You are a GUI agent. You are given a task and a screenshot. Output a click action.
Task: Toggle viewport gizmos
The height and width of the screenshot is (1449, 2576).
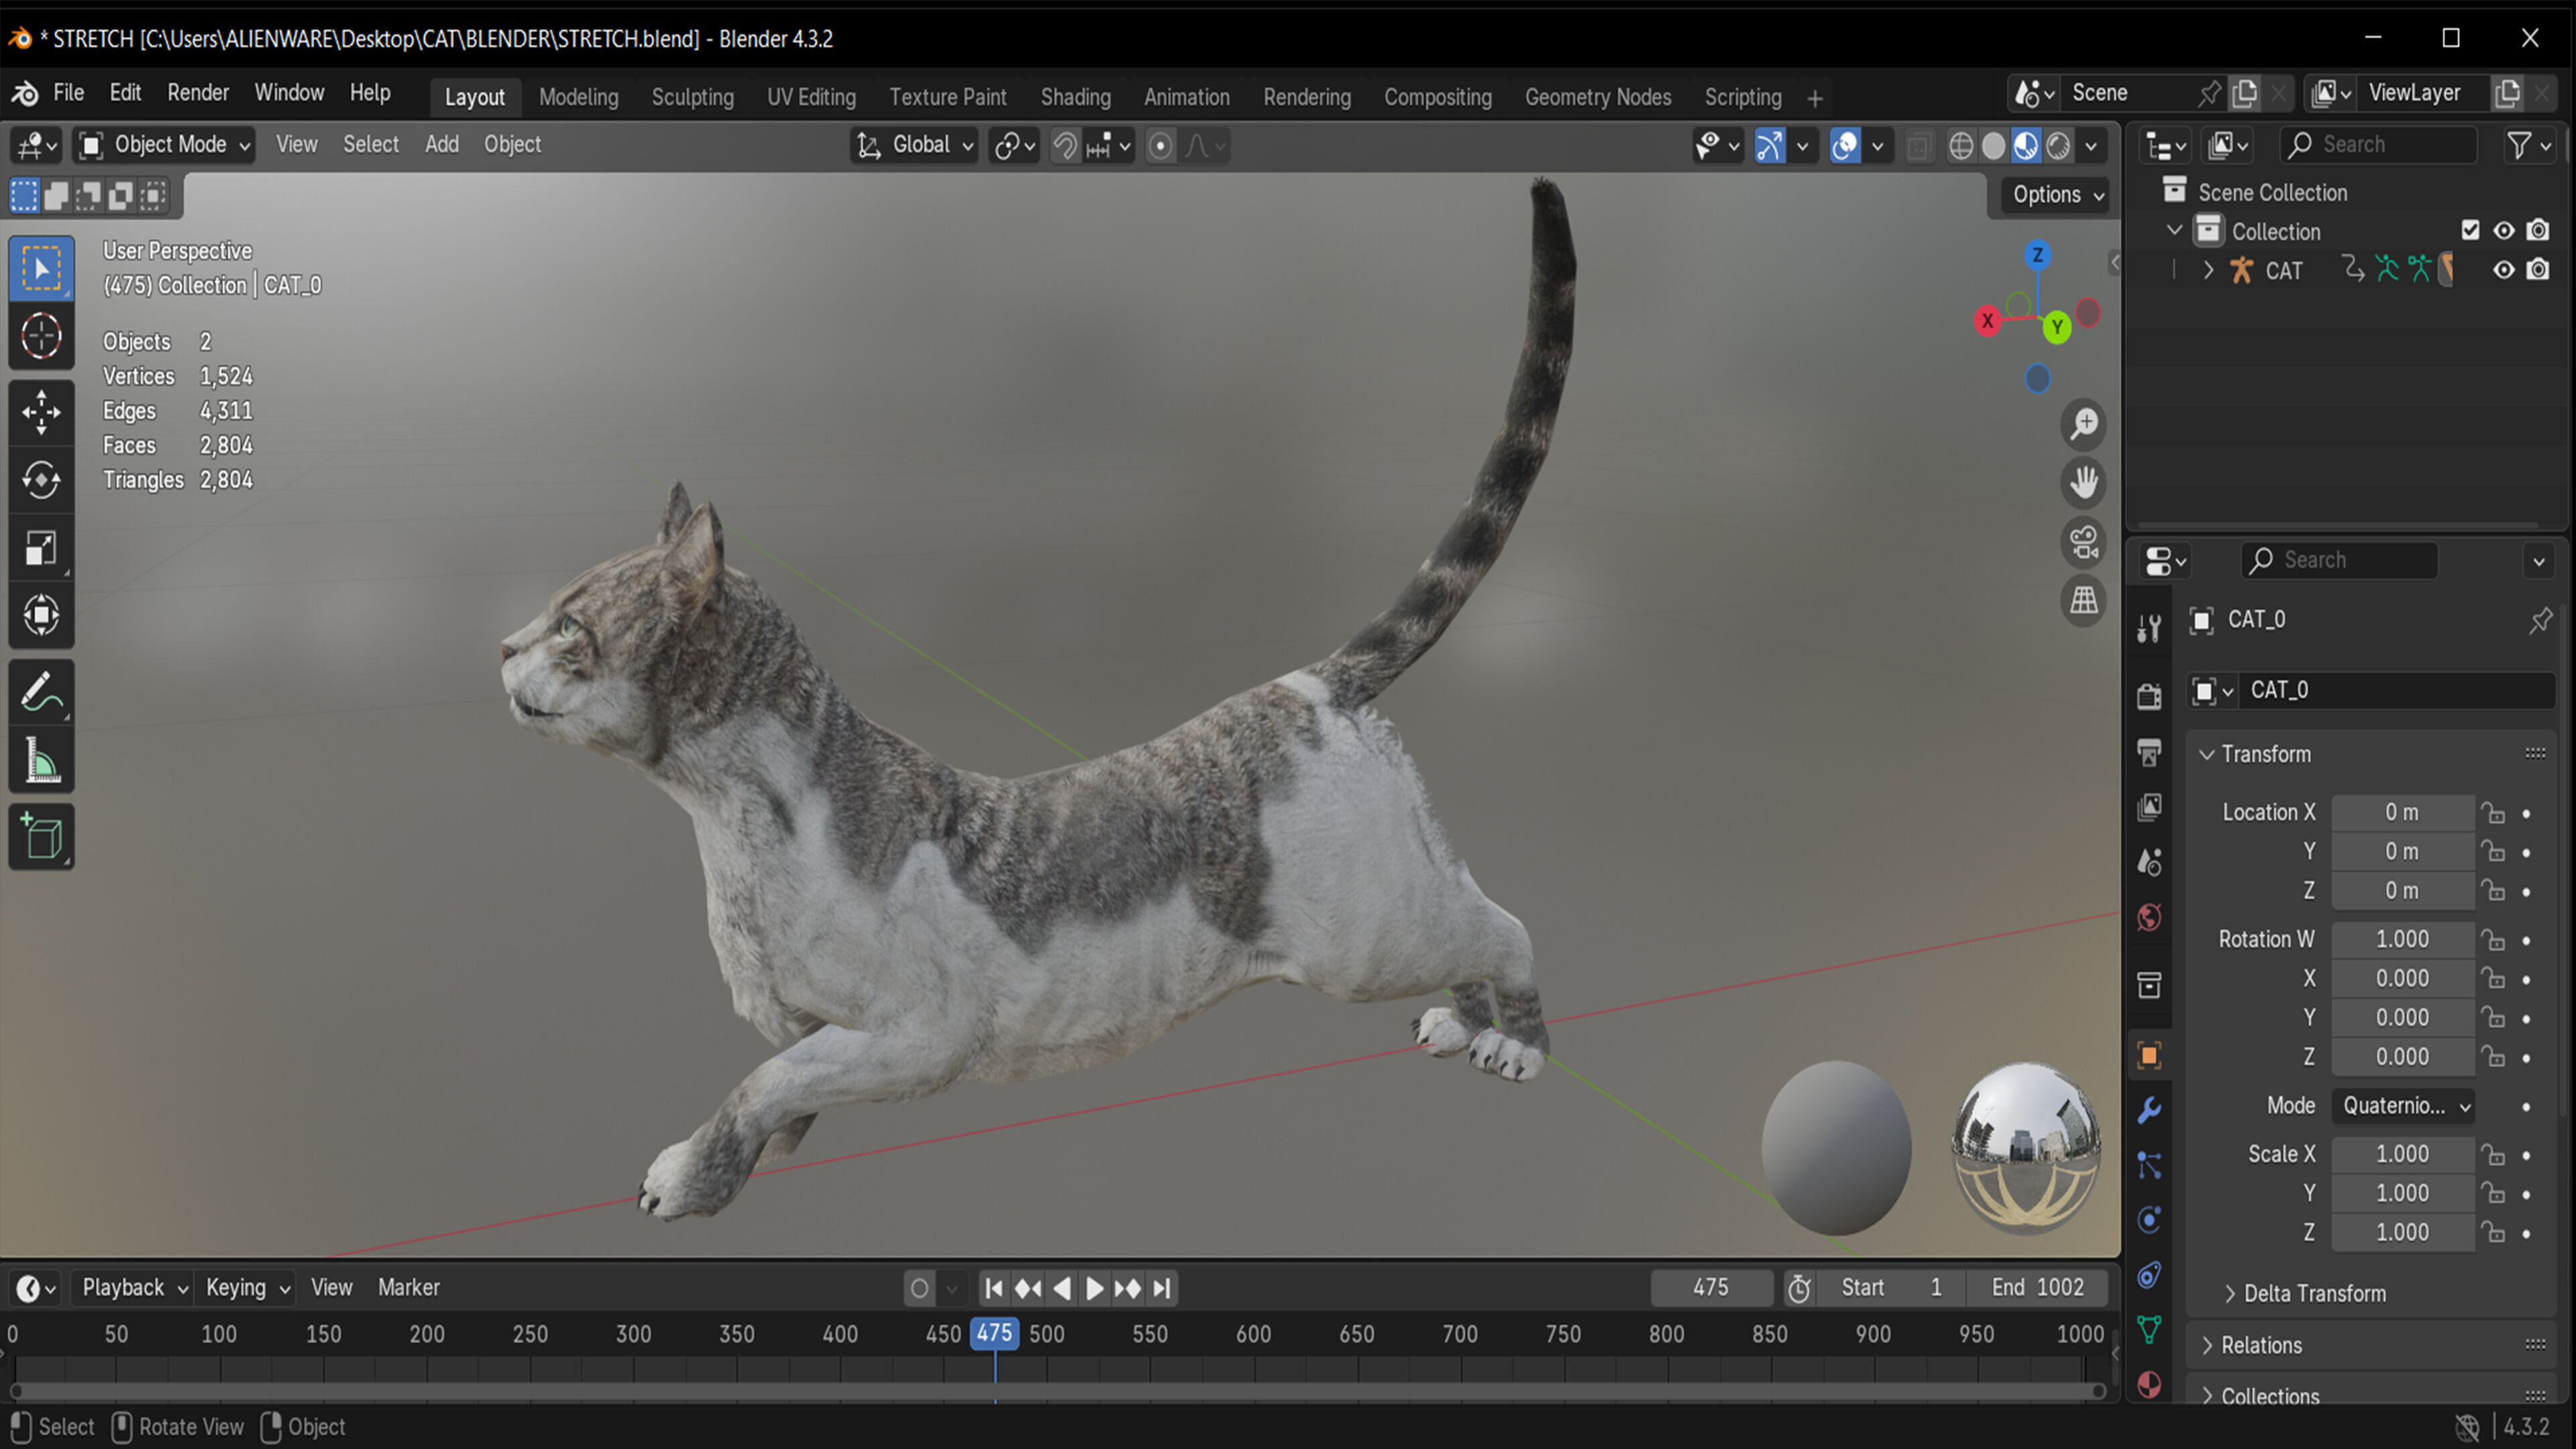coord(1770,146)
